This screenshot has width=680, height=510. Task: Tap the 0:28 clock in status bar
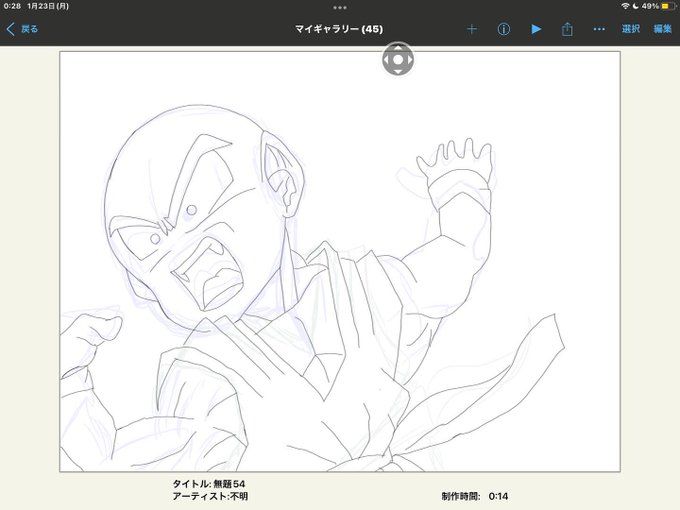click(12, 6)
